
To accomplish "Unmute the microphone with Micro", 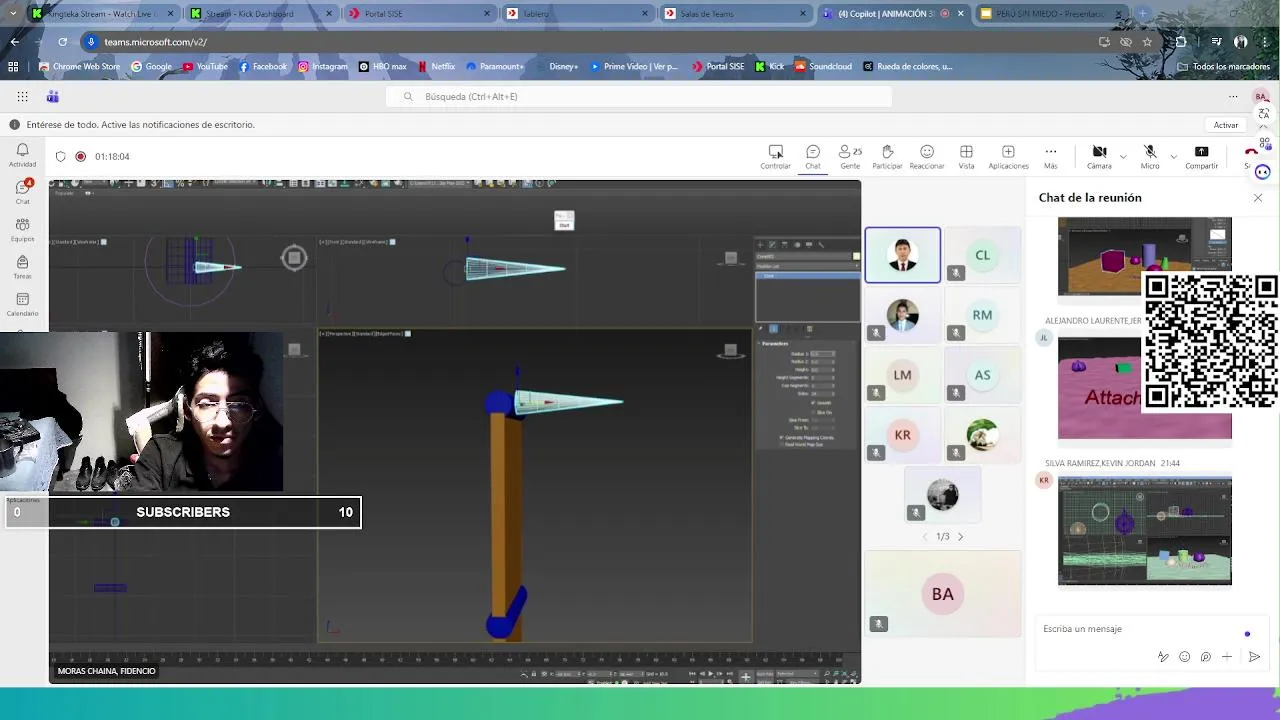I will (1150, 156).
